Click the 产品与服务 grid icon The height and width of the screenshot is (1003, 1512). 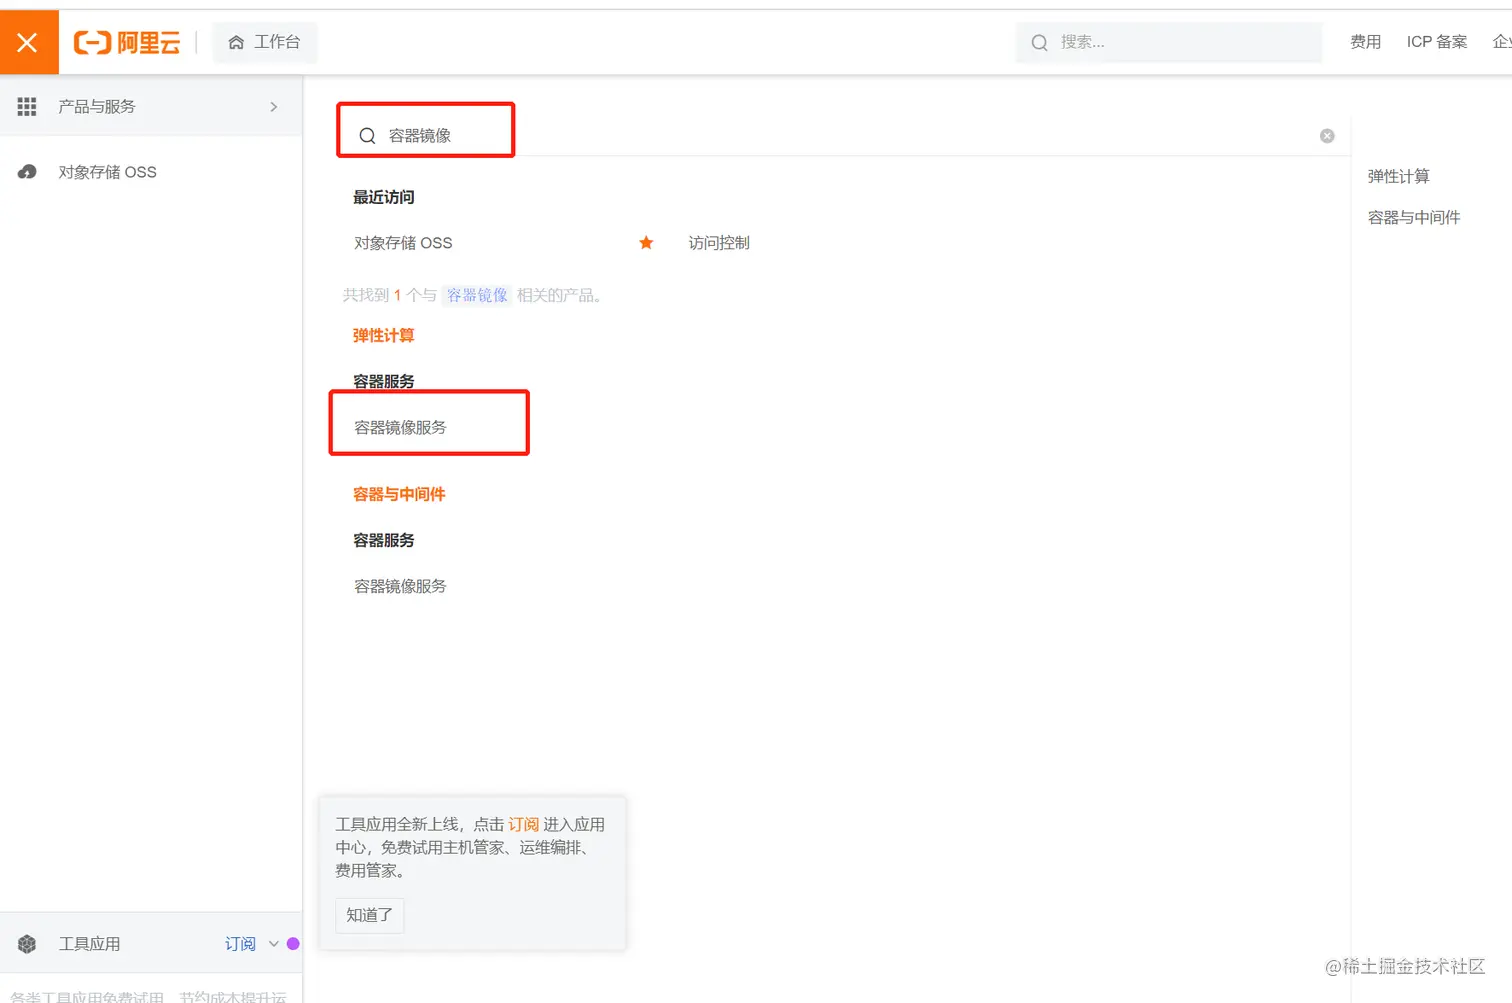coord(27,107)
